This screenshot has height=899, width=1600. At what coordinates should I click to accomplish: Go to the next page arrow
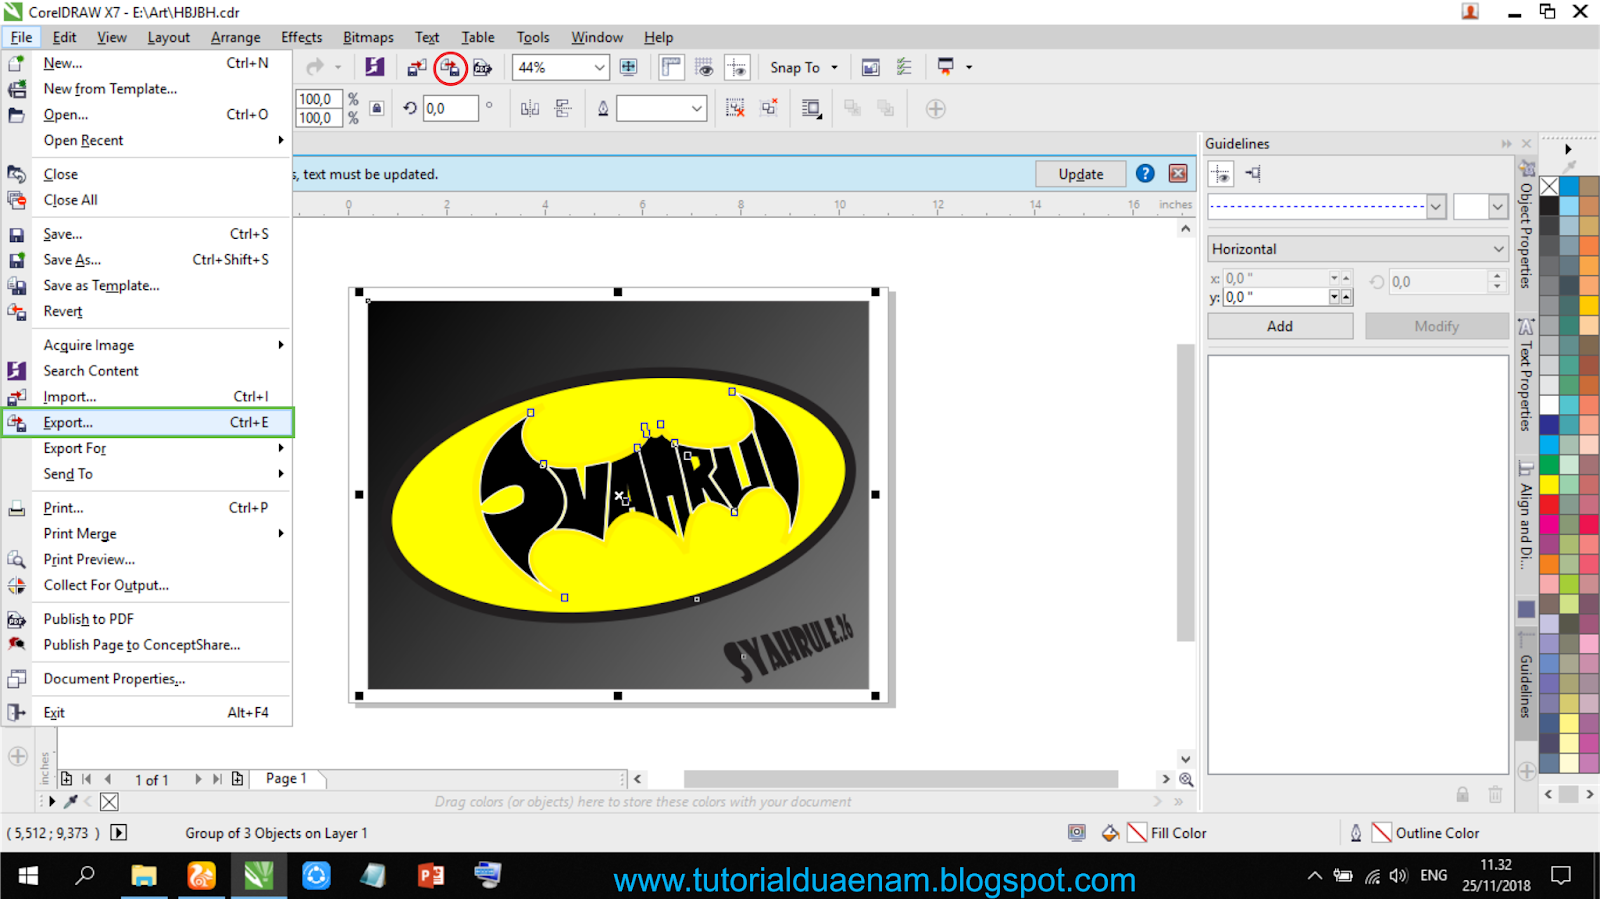[x=197, y=779]
